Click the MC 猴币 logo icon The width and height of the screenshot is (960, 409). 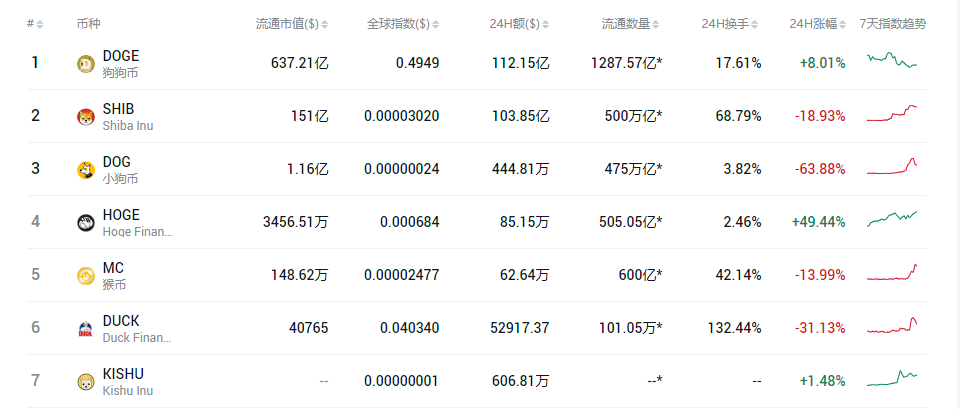click(x=86, y=276)
